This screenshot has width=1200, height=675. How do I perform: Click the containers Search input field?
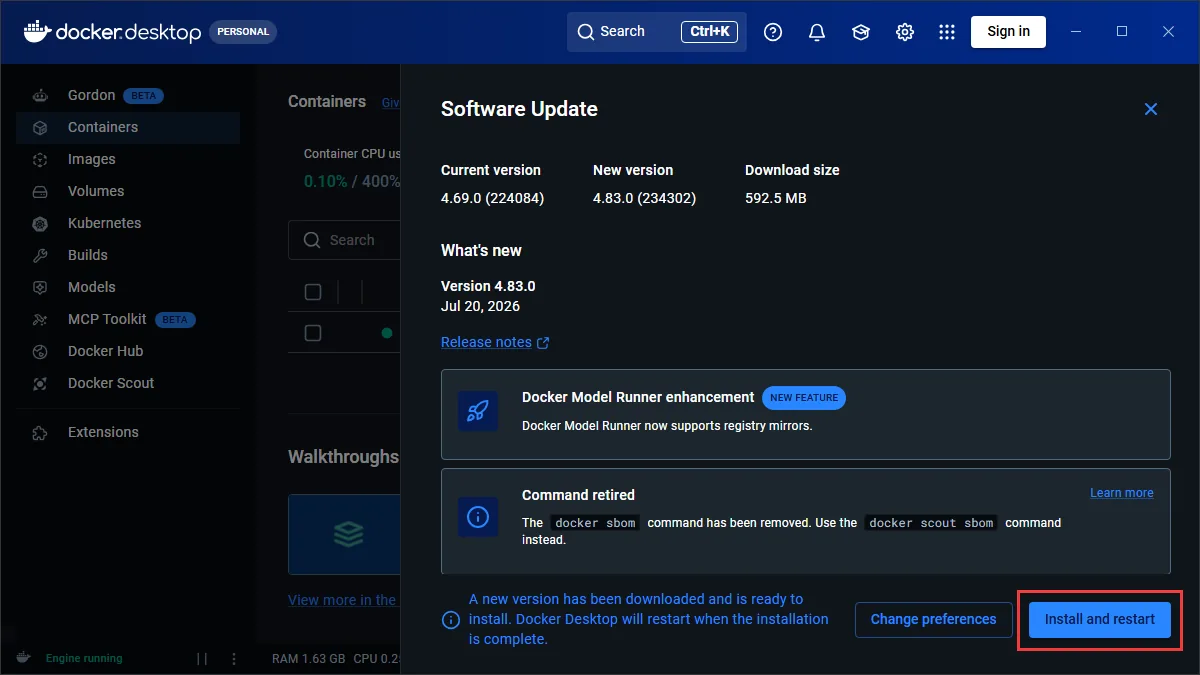pyautogui.click(x=344, y=240)
